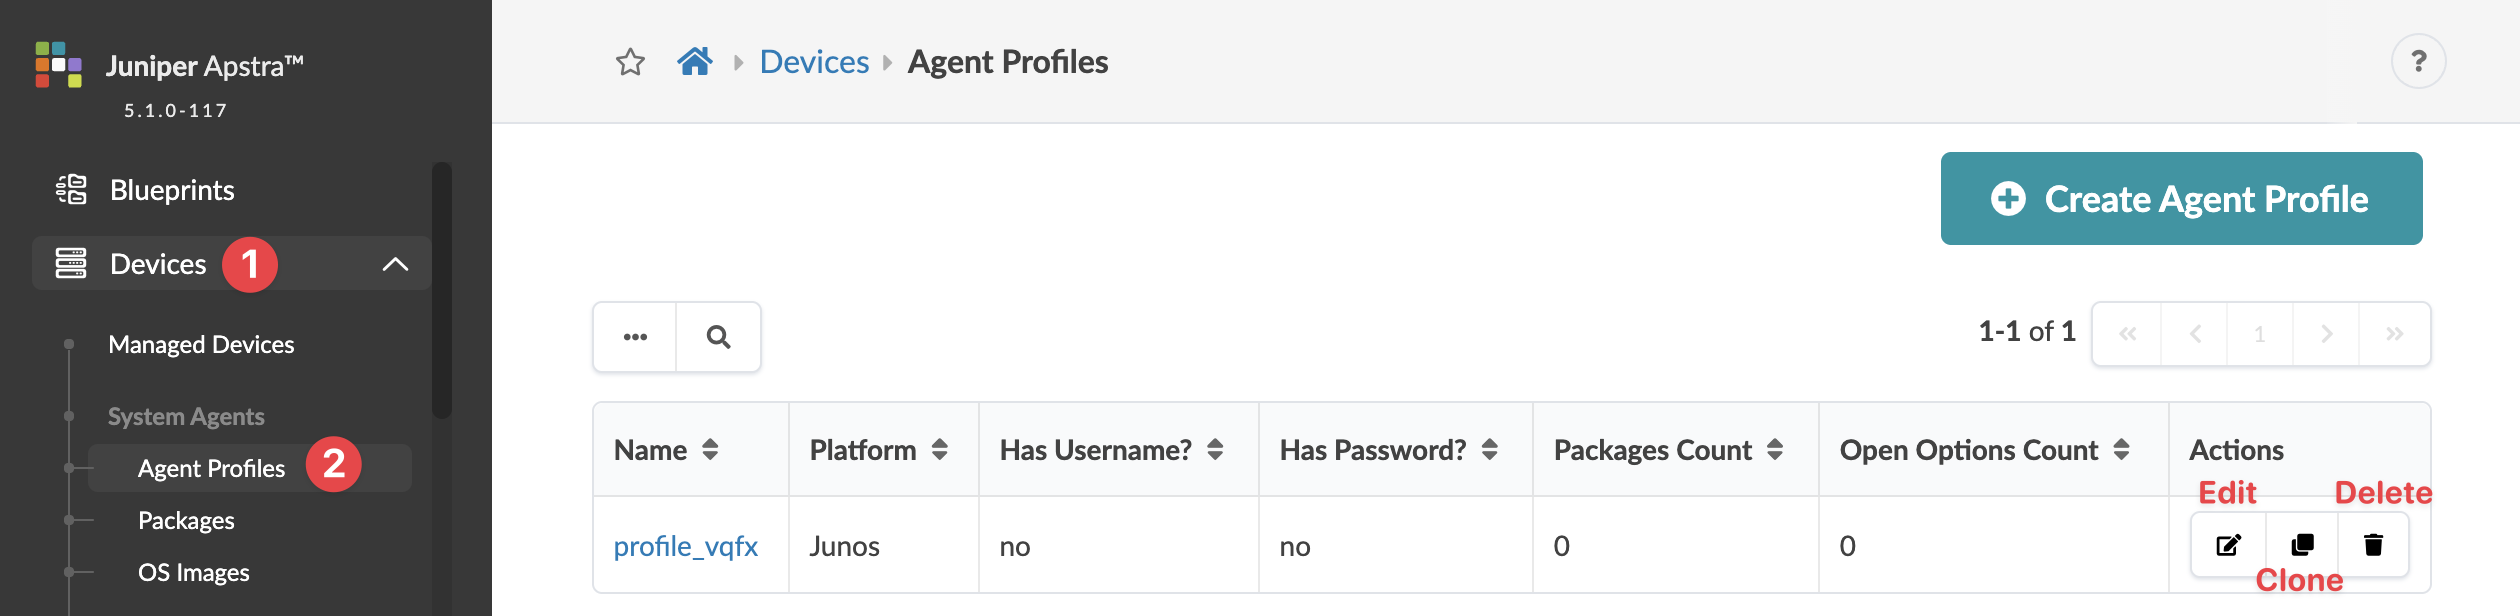Open Blueprints in the sidebar
The width and height of the screenshot is (2520, 616).
coord(172,190)
